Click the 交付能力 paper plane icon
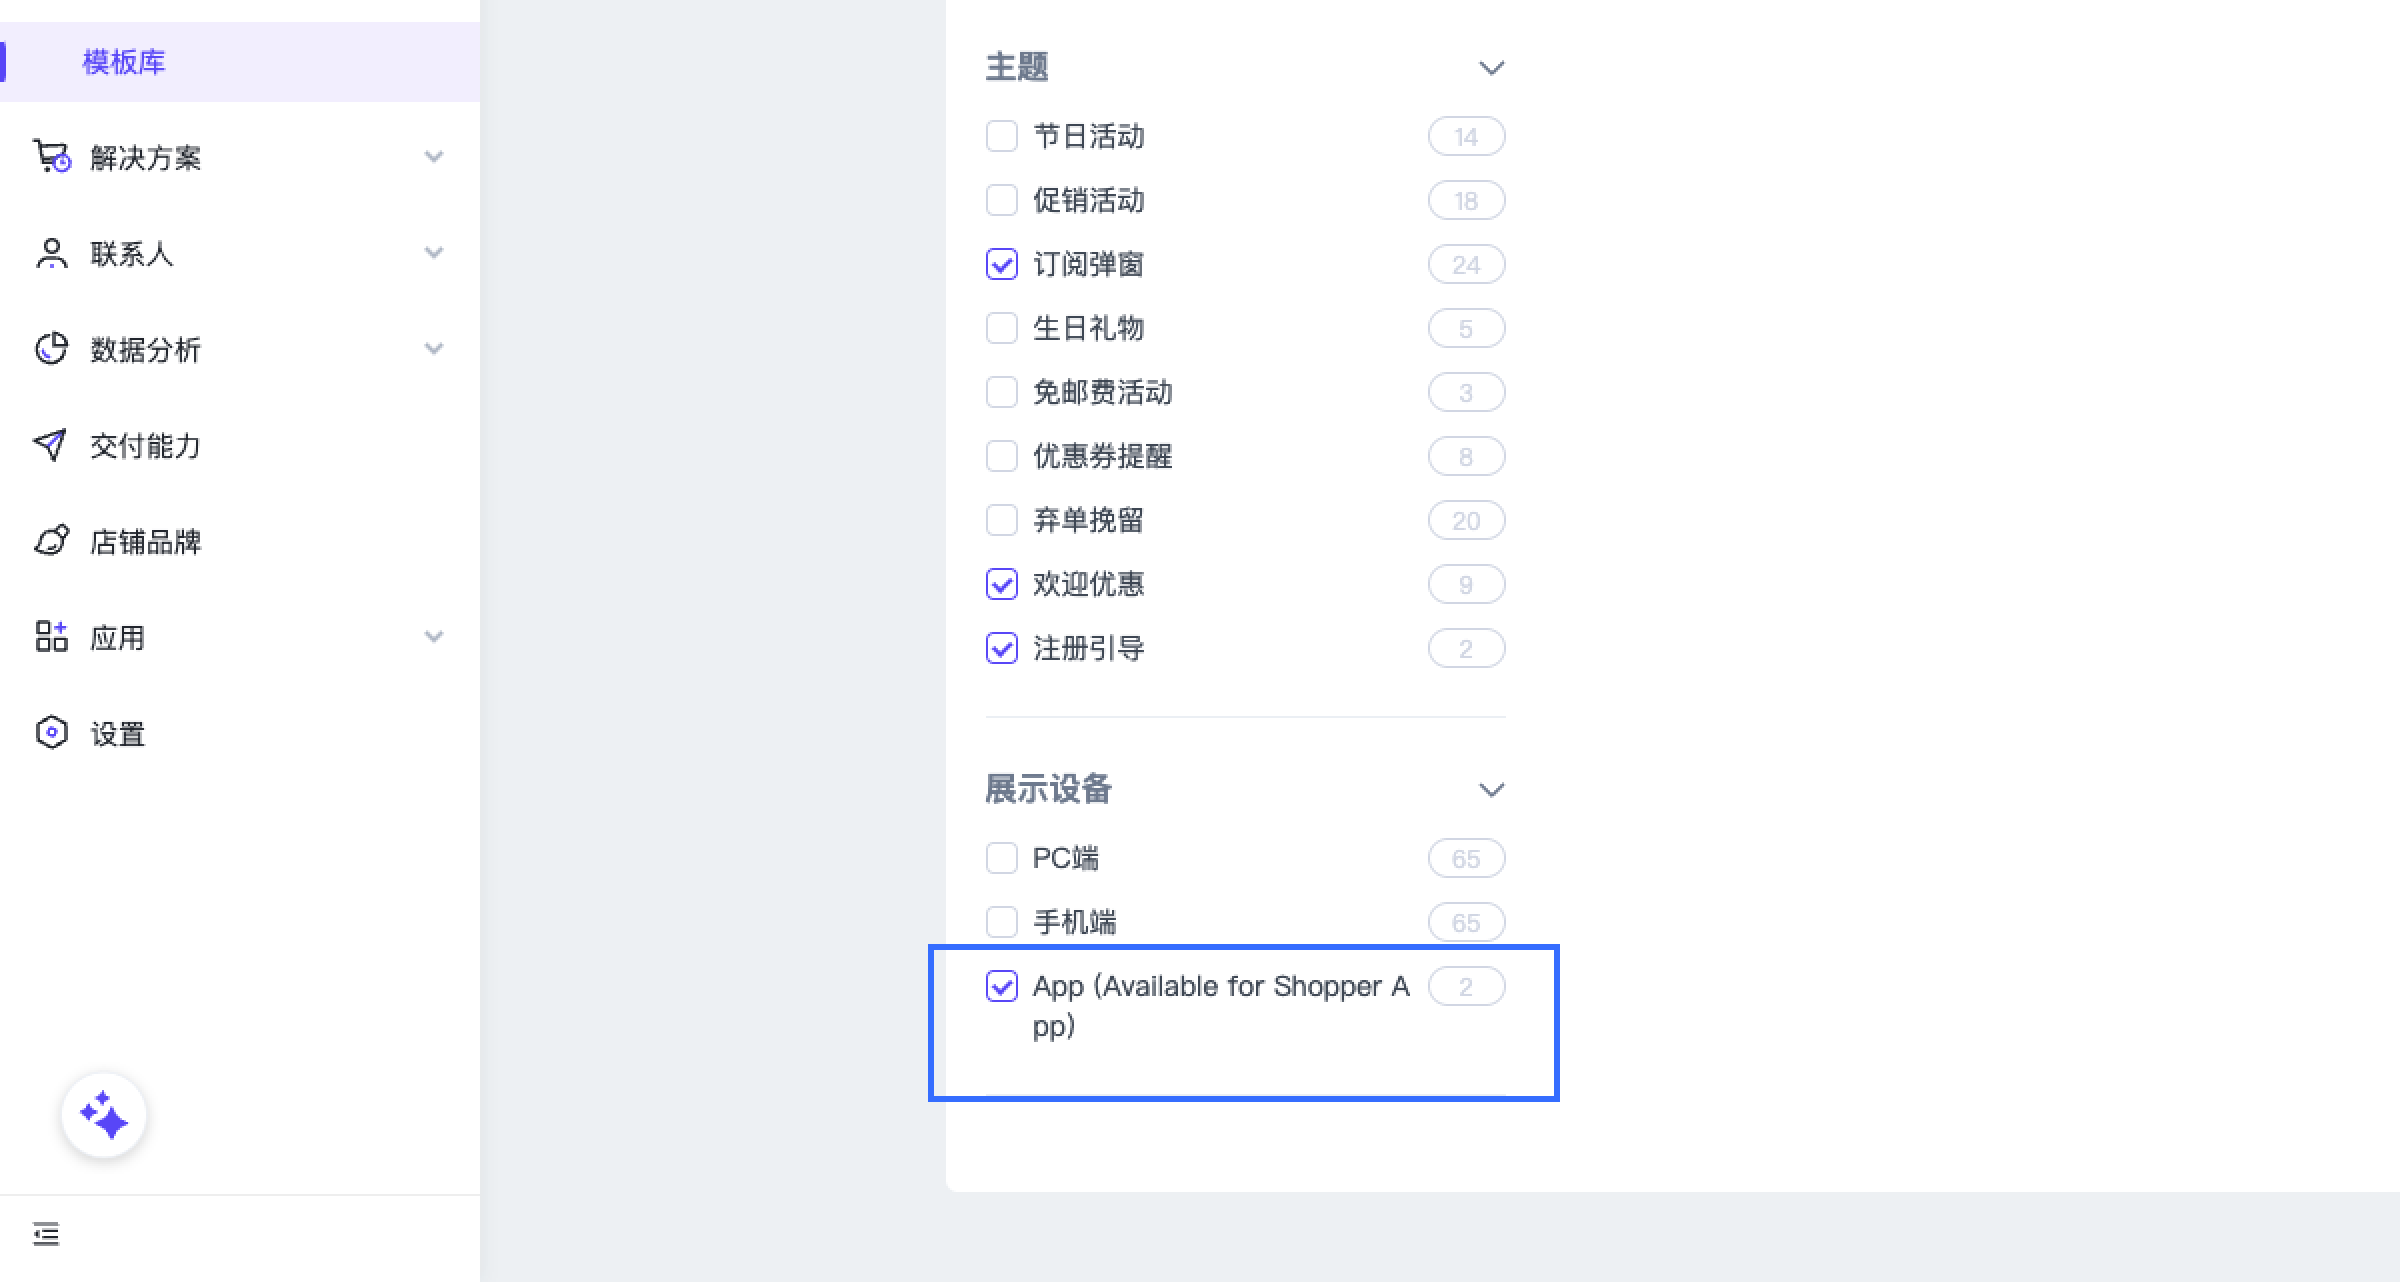 click(51, 445)
